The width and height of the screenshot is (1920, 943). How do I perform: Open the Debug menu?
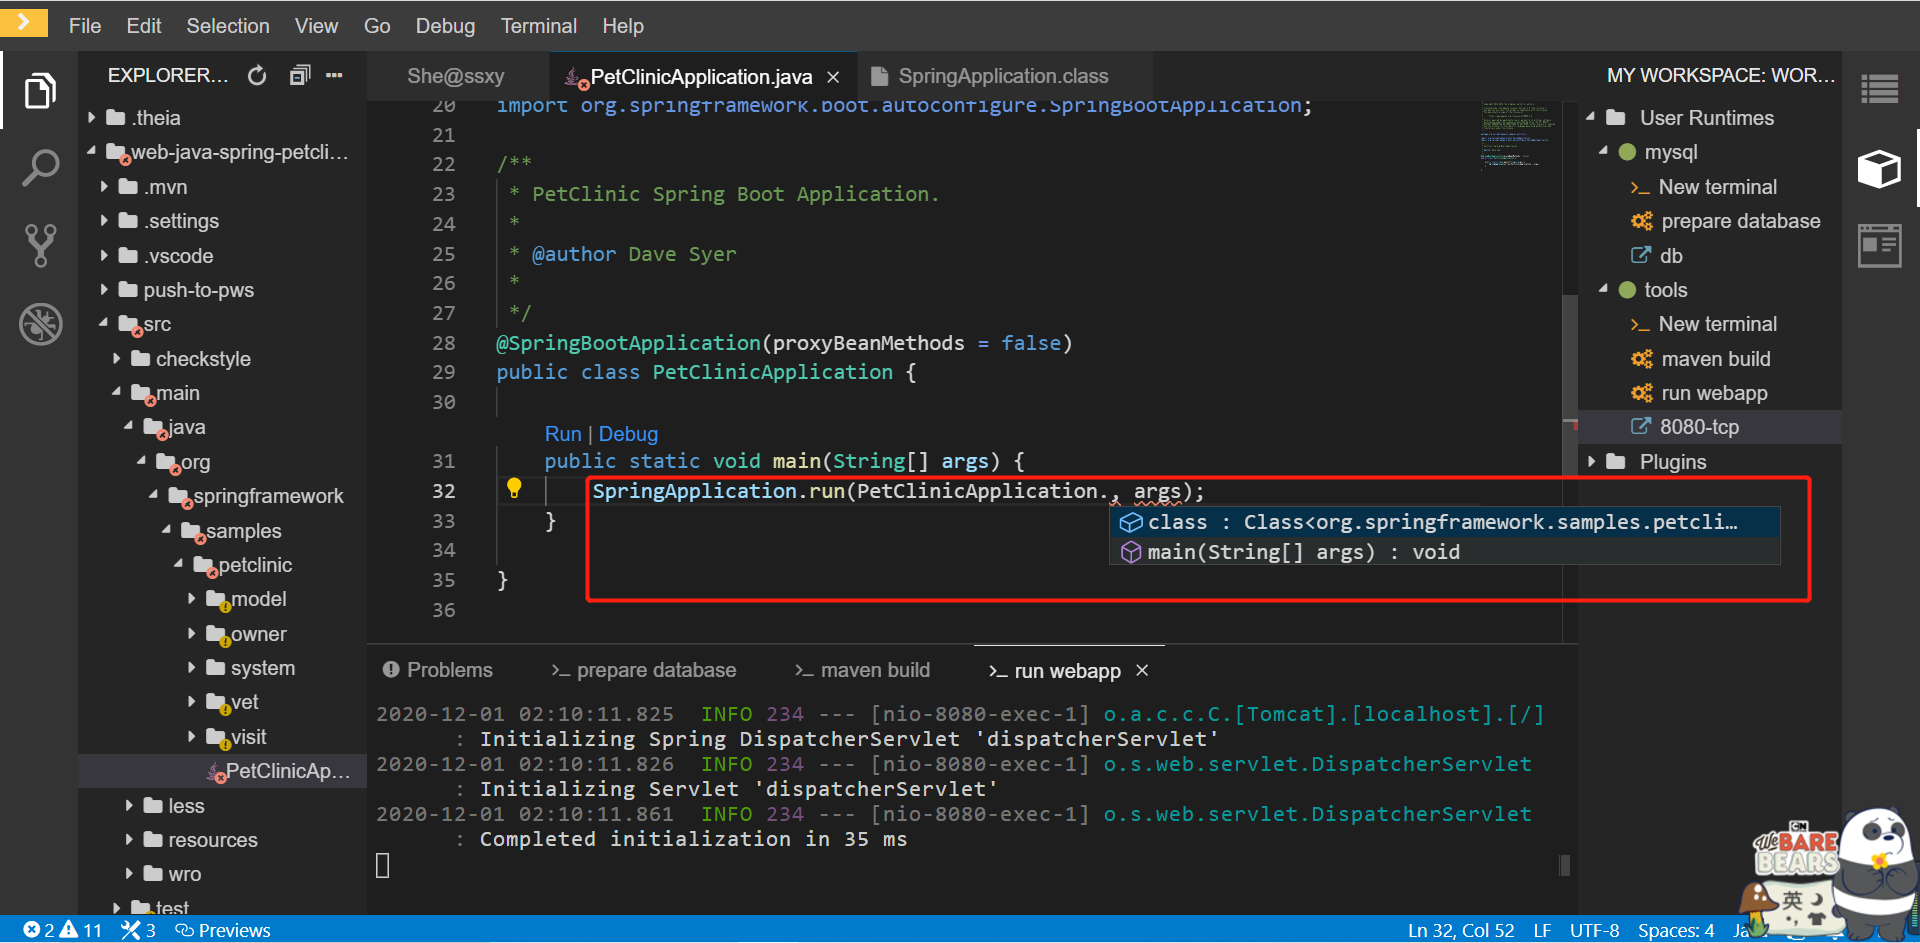(x=445, y=26)
